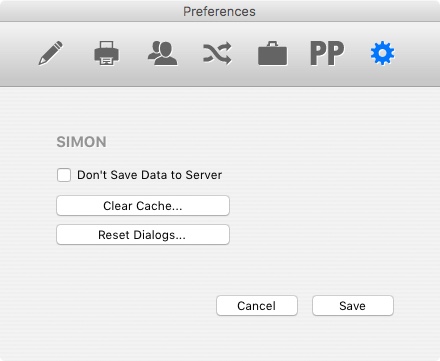This screenshot has width=440, height=361.
Task: Show the randomize arrows tab settings
Action: coord(217,53)
